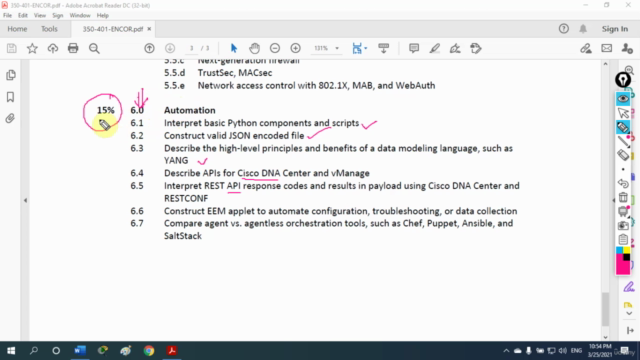This screenshot has height=360, width=640.
Task: Print the document
Action: pyautogui.click(x=73, y=49)
